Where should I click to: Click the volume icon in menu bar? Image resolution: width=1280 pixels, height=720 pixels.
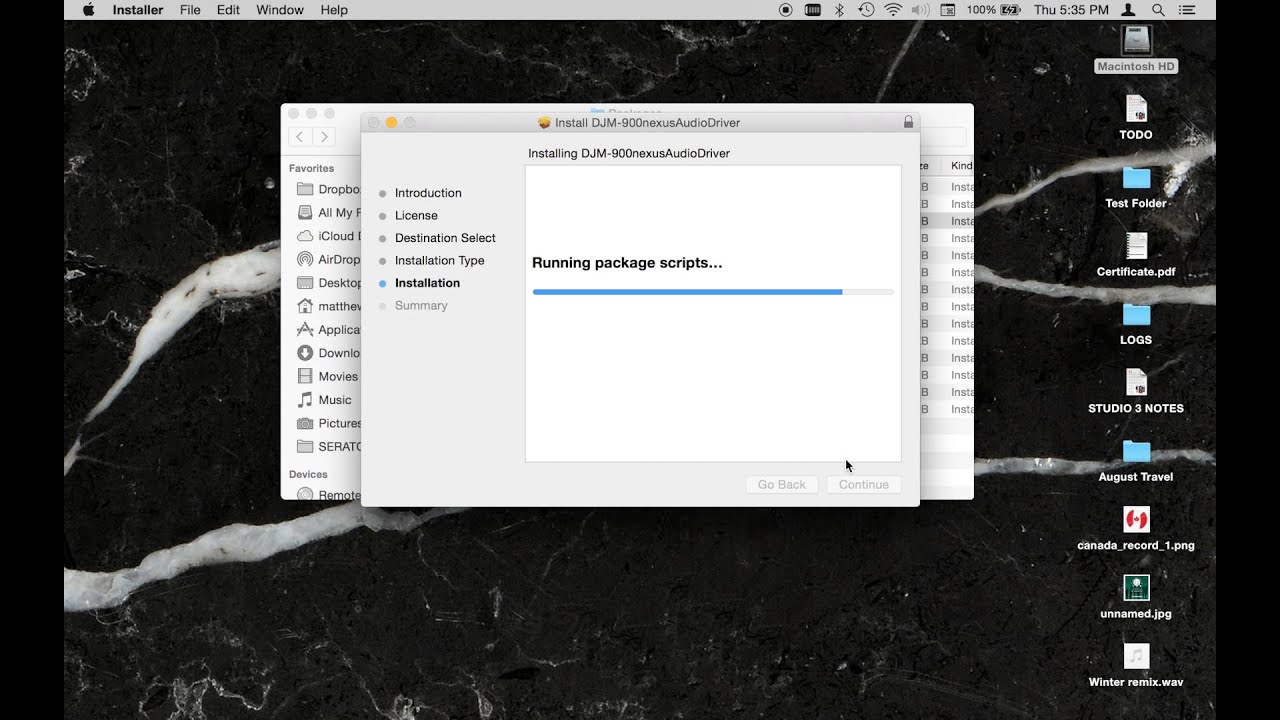click(x=920, y=10)
